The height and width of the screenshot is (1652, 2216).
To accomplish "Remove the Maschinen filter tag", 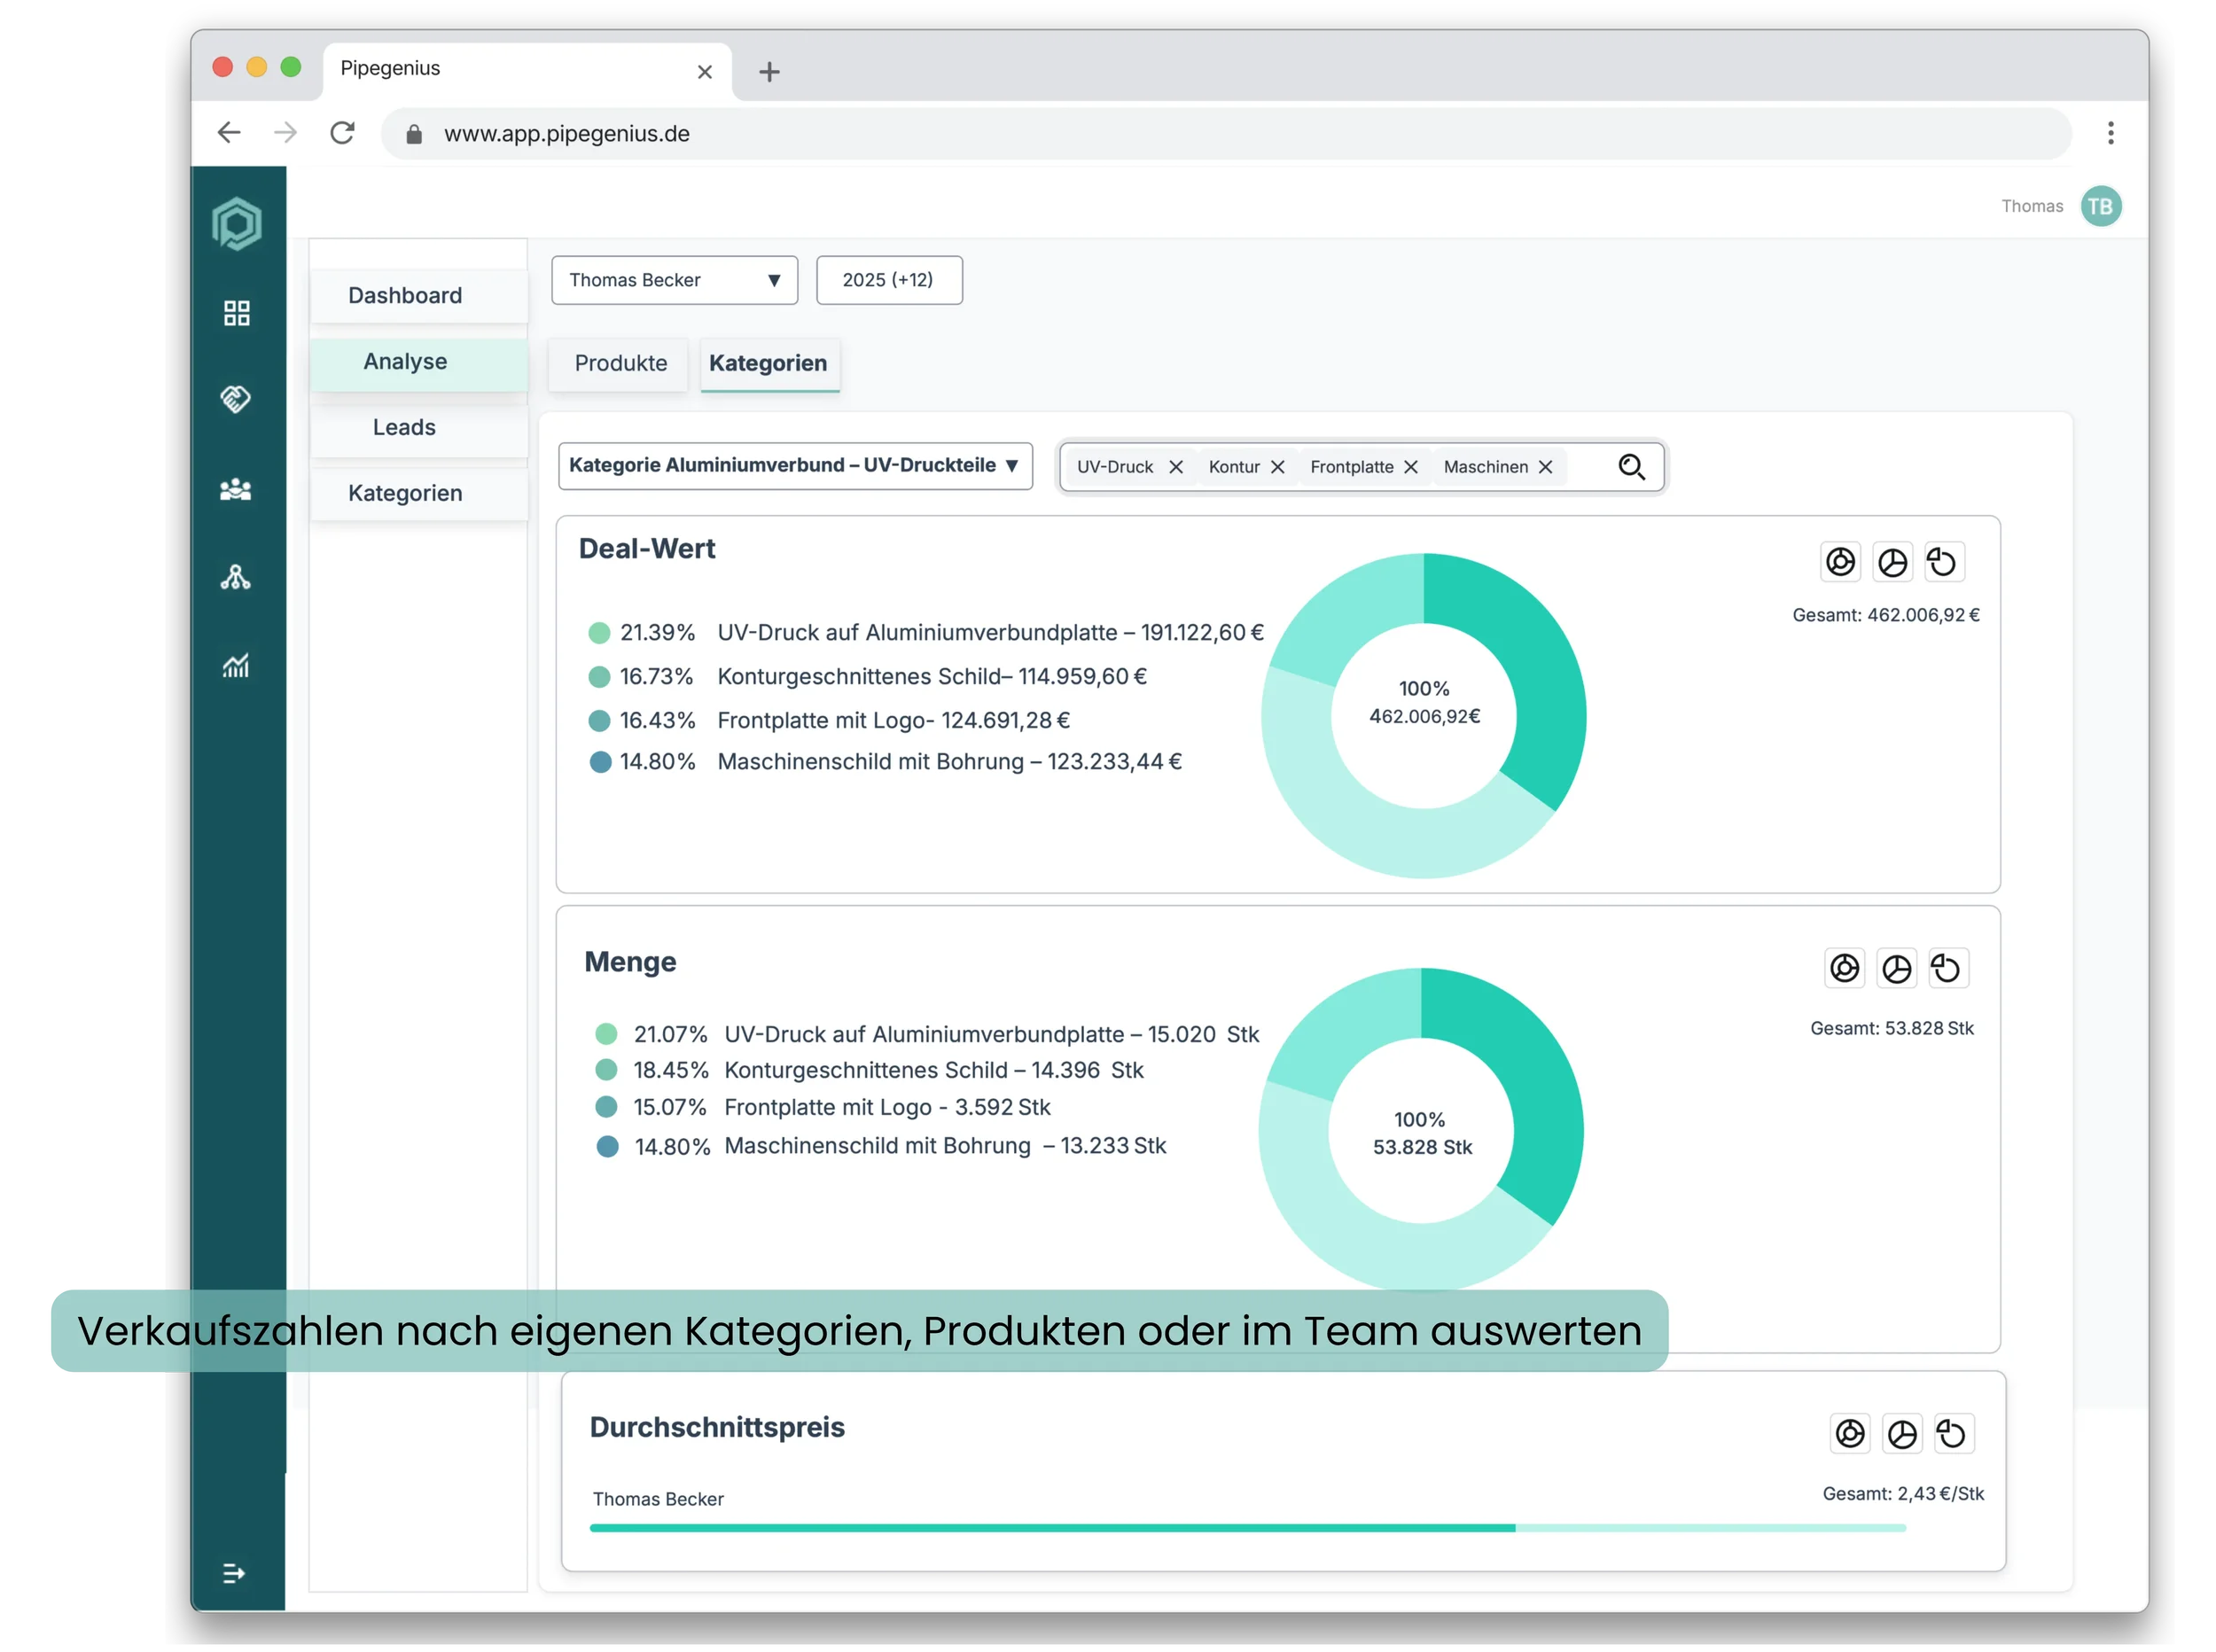I will click(1545, 467).
